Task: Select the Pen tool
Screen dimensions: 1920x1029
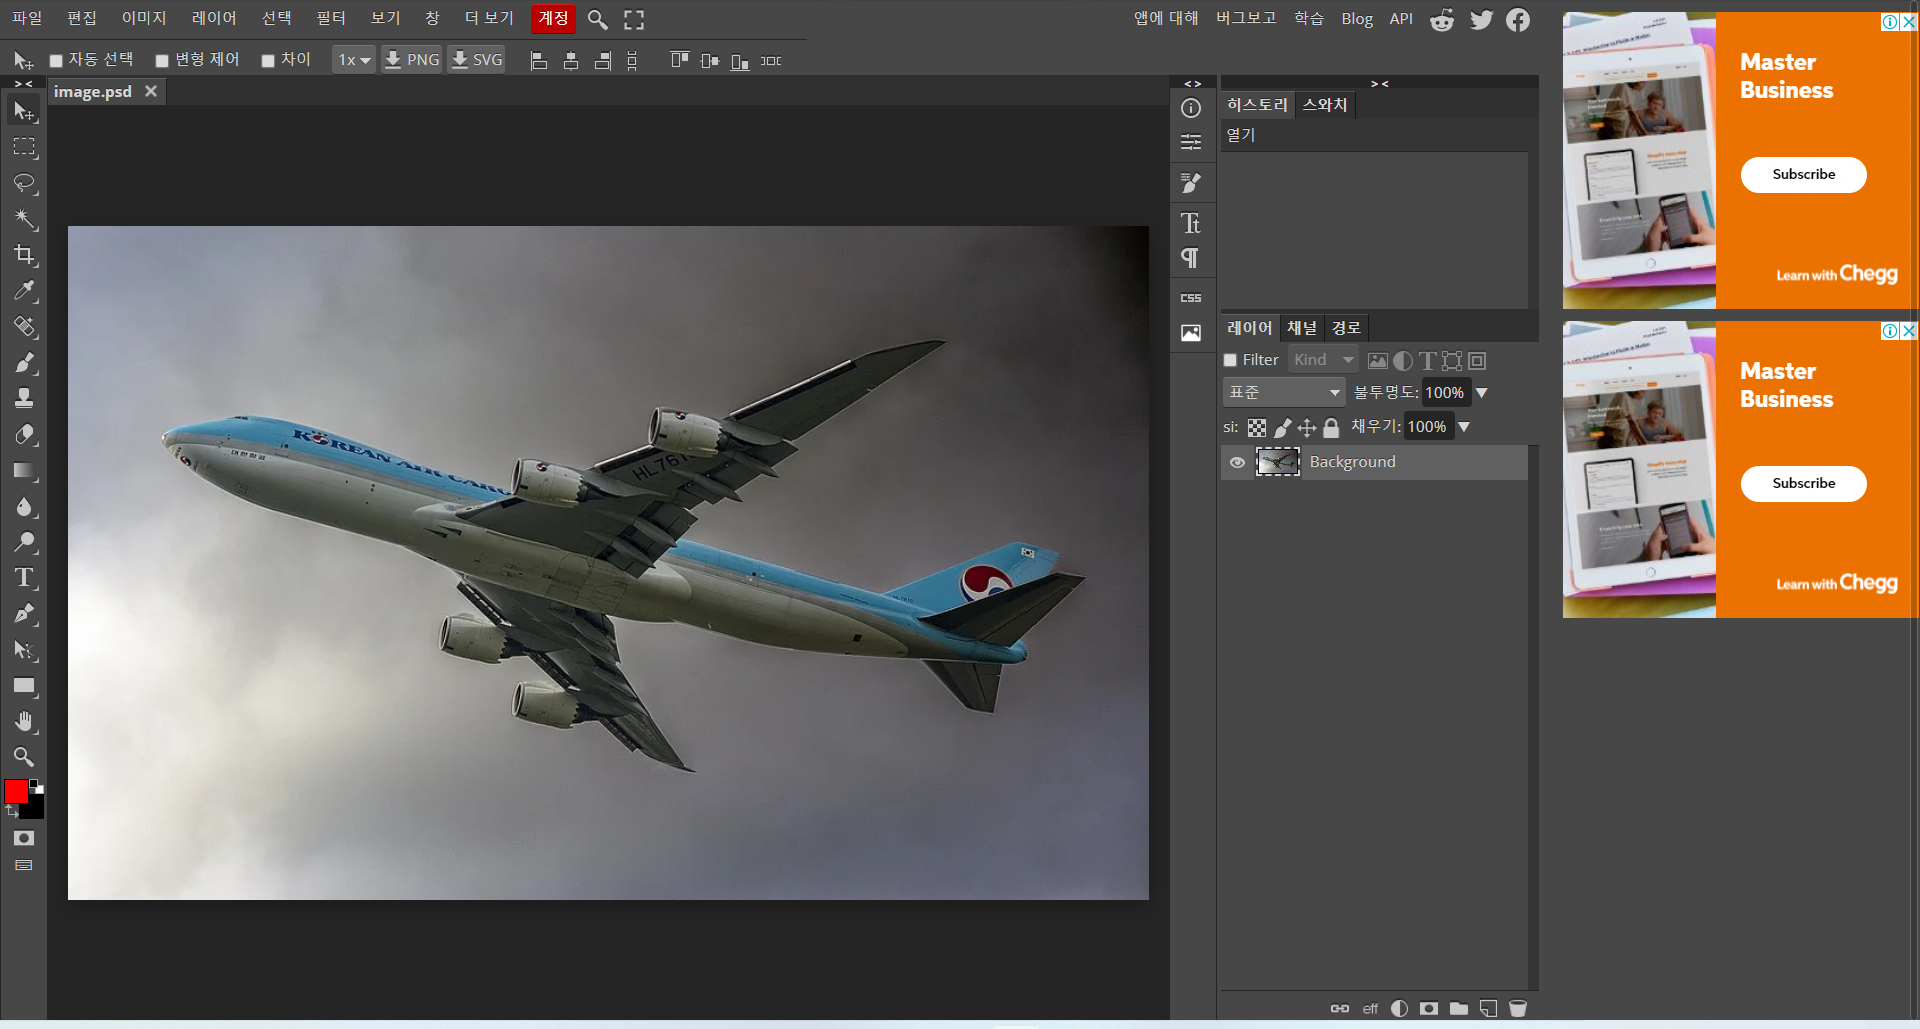Action: pos(24,614)
